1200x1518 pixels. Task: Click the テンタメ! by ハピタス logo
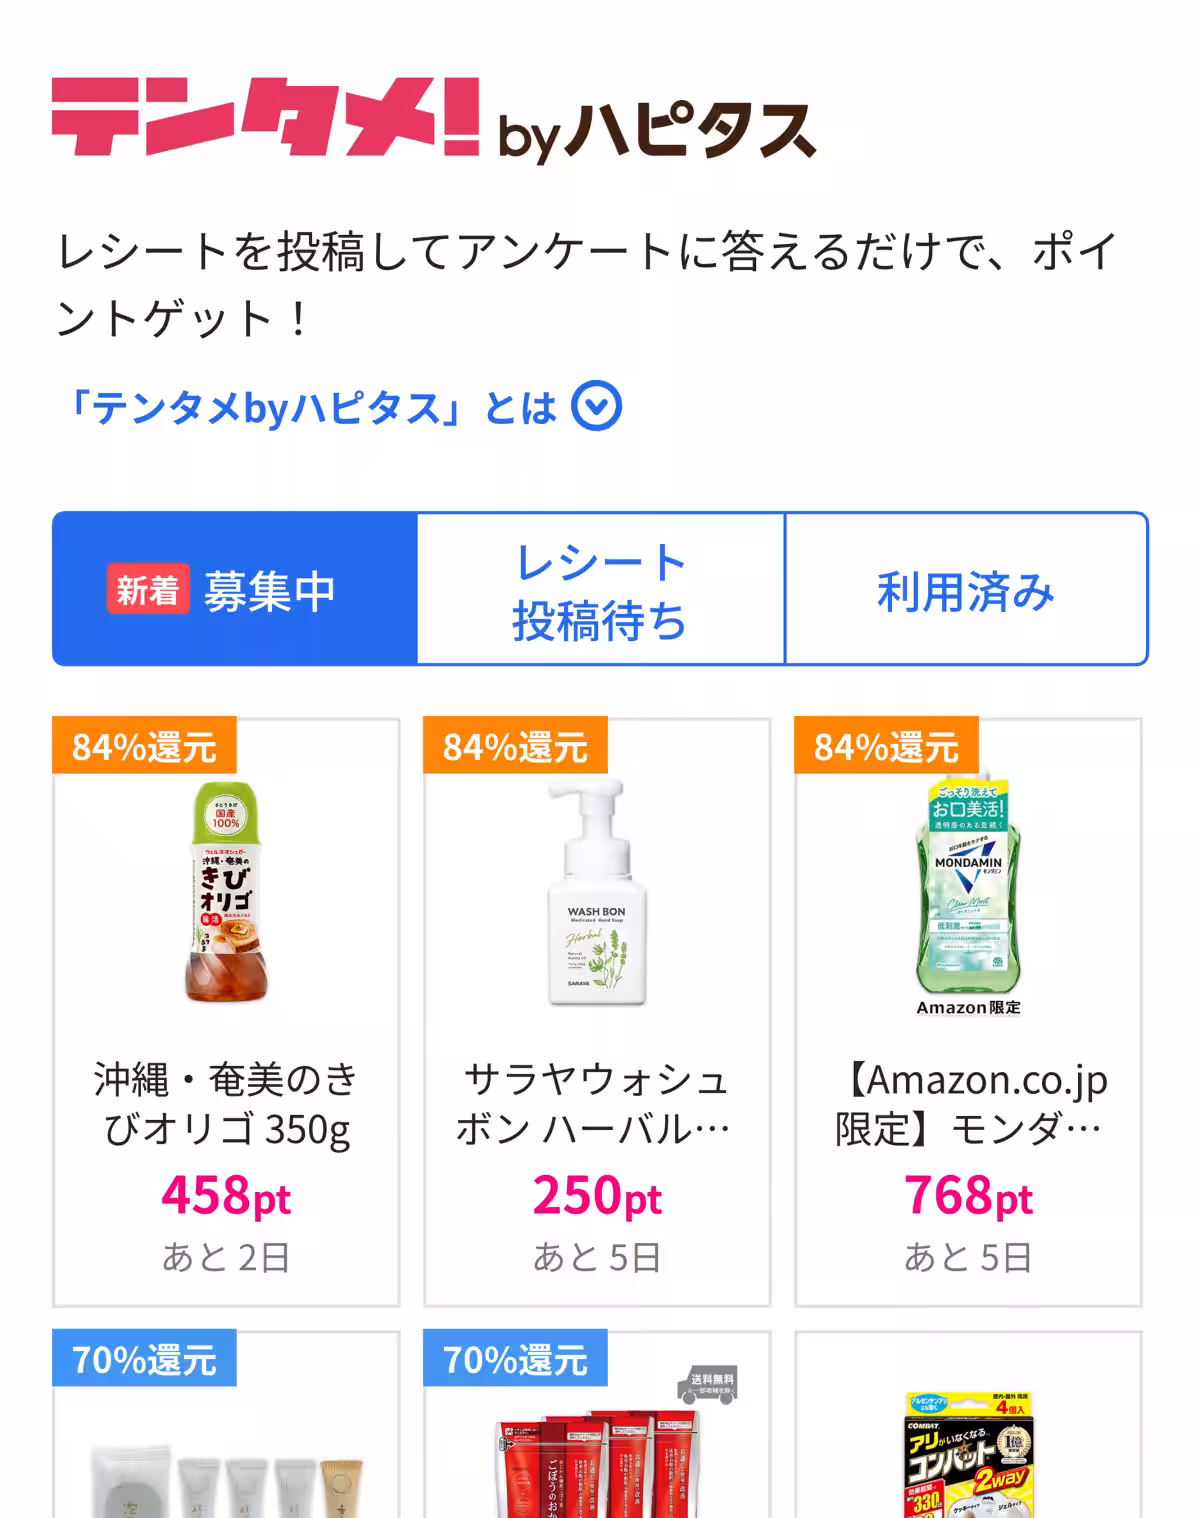433,119
